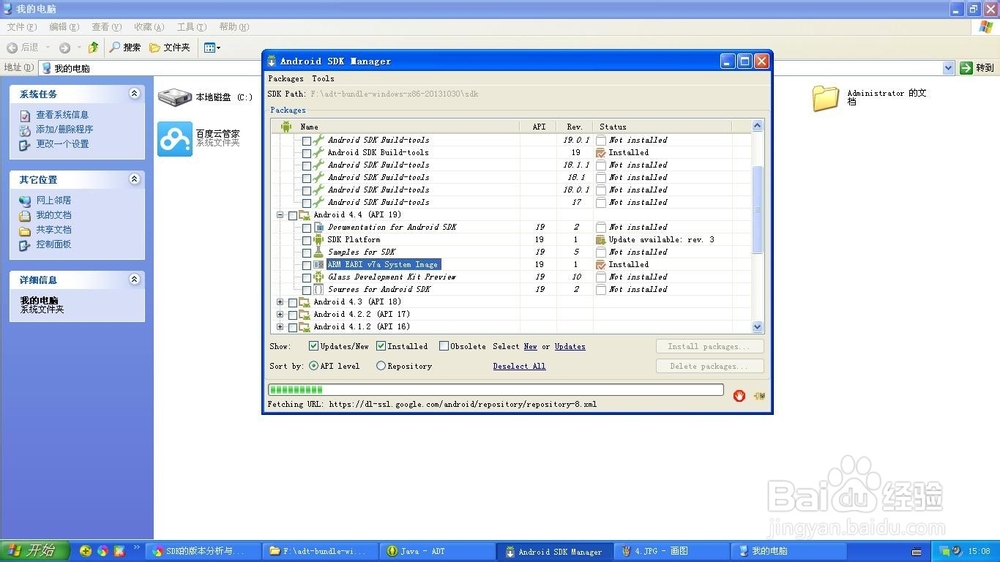The image size is (1000, 562).
Task: Open the view mode toolbar icon
Action: coord(209,48)
